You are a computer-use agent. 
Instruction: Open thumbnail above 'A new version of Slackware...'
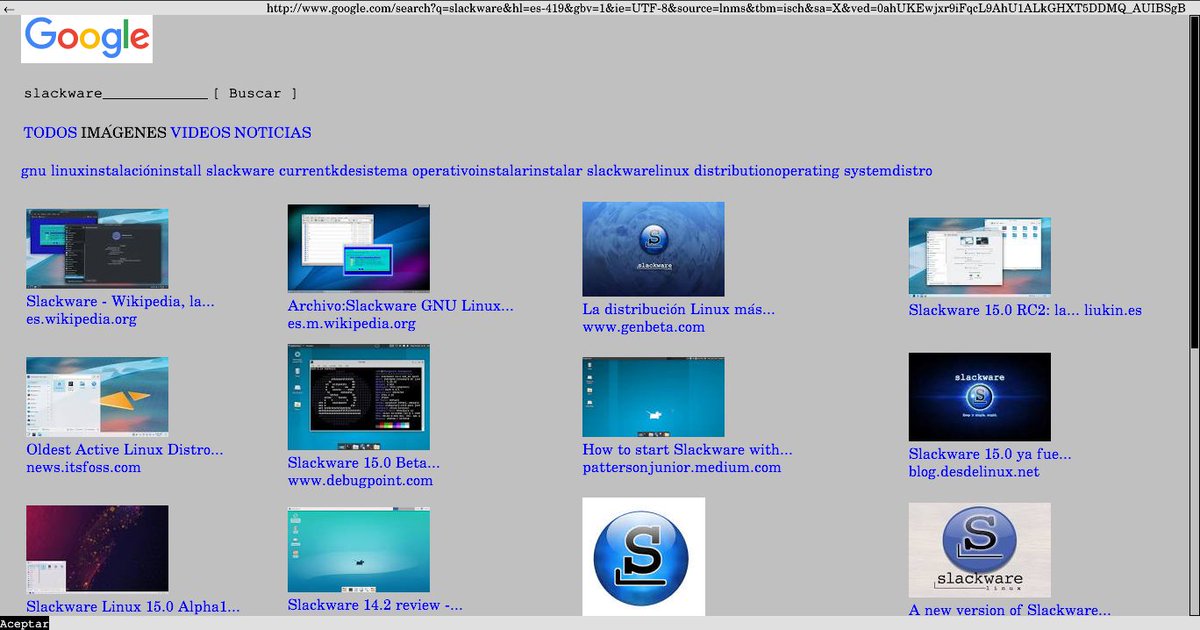980,550
